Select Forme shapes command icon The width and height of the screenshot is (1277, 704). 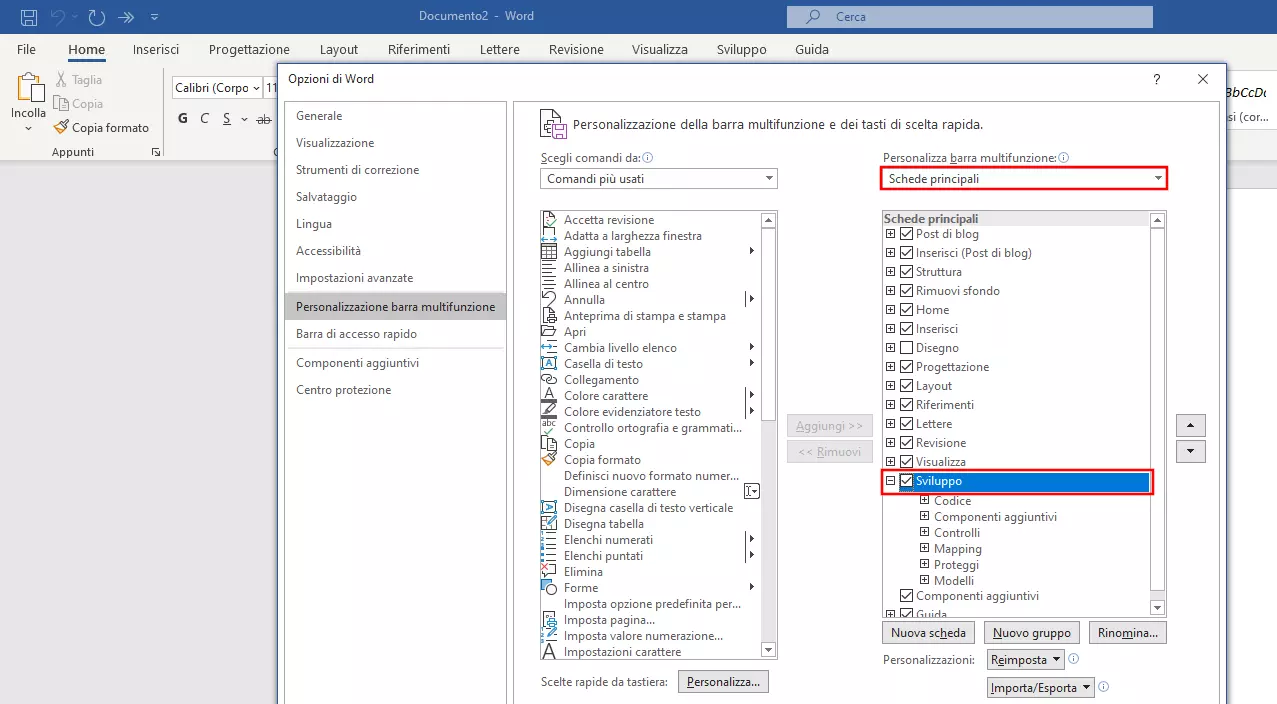(548, 587)
